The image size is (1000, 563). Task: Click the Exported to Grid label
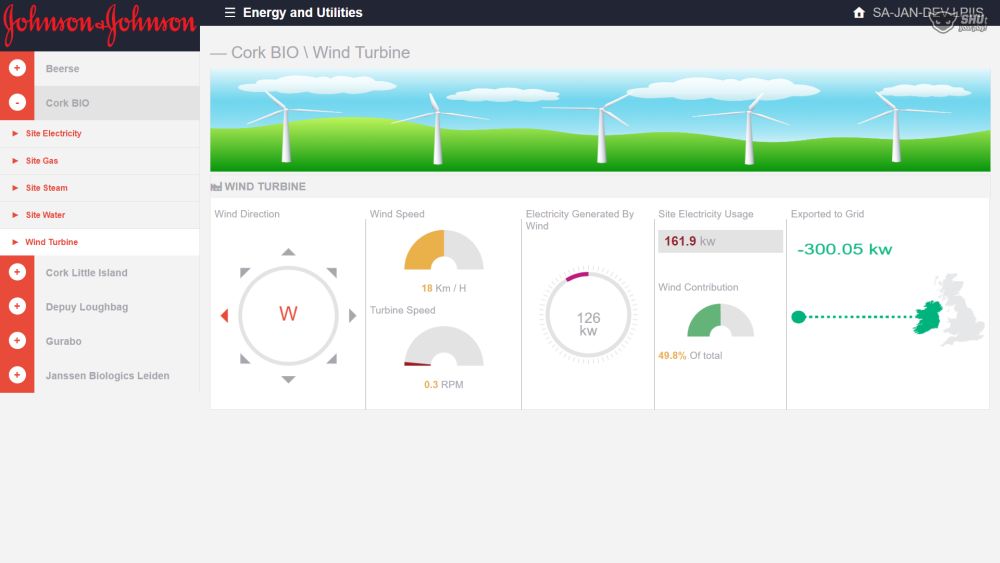[x=827, y=214]
